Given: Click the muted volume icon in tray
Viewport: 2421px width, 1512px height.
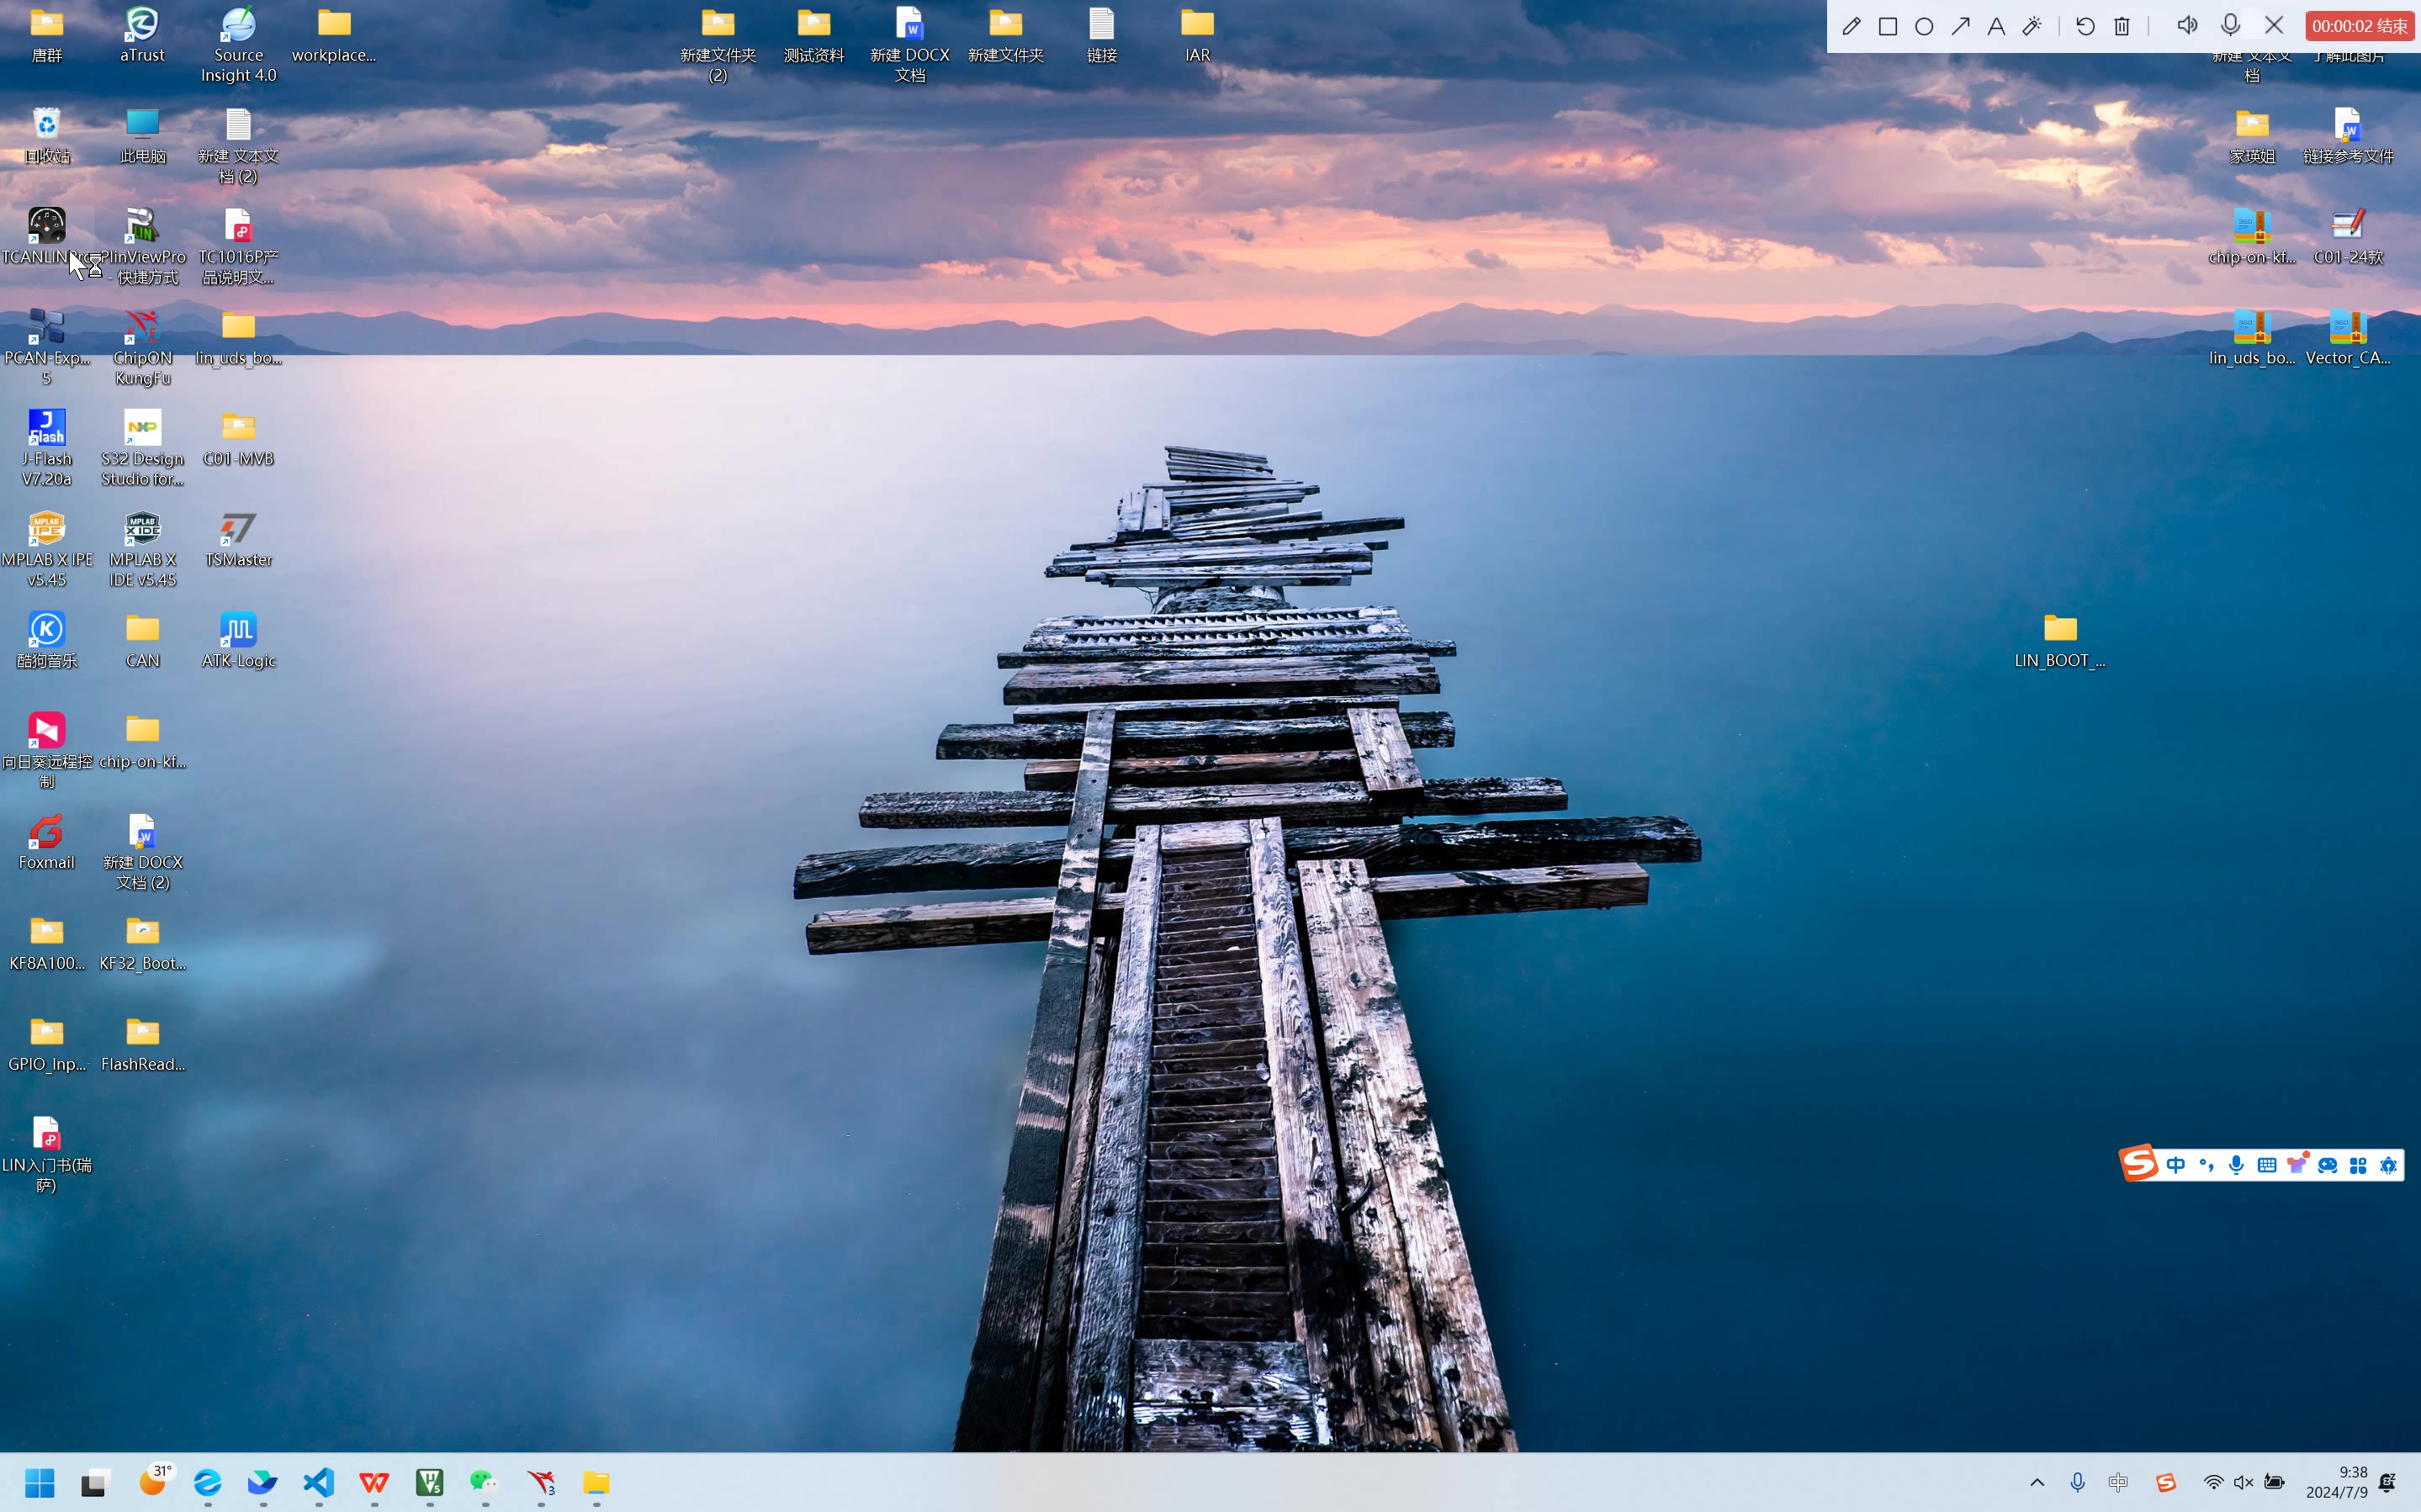Looking at the screenshot, I should point(2243,1483).
